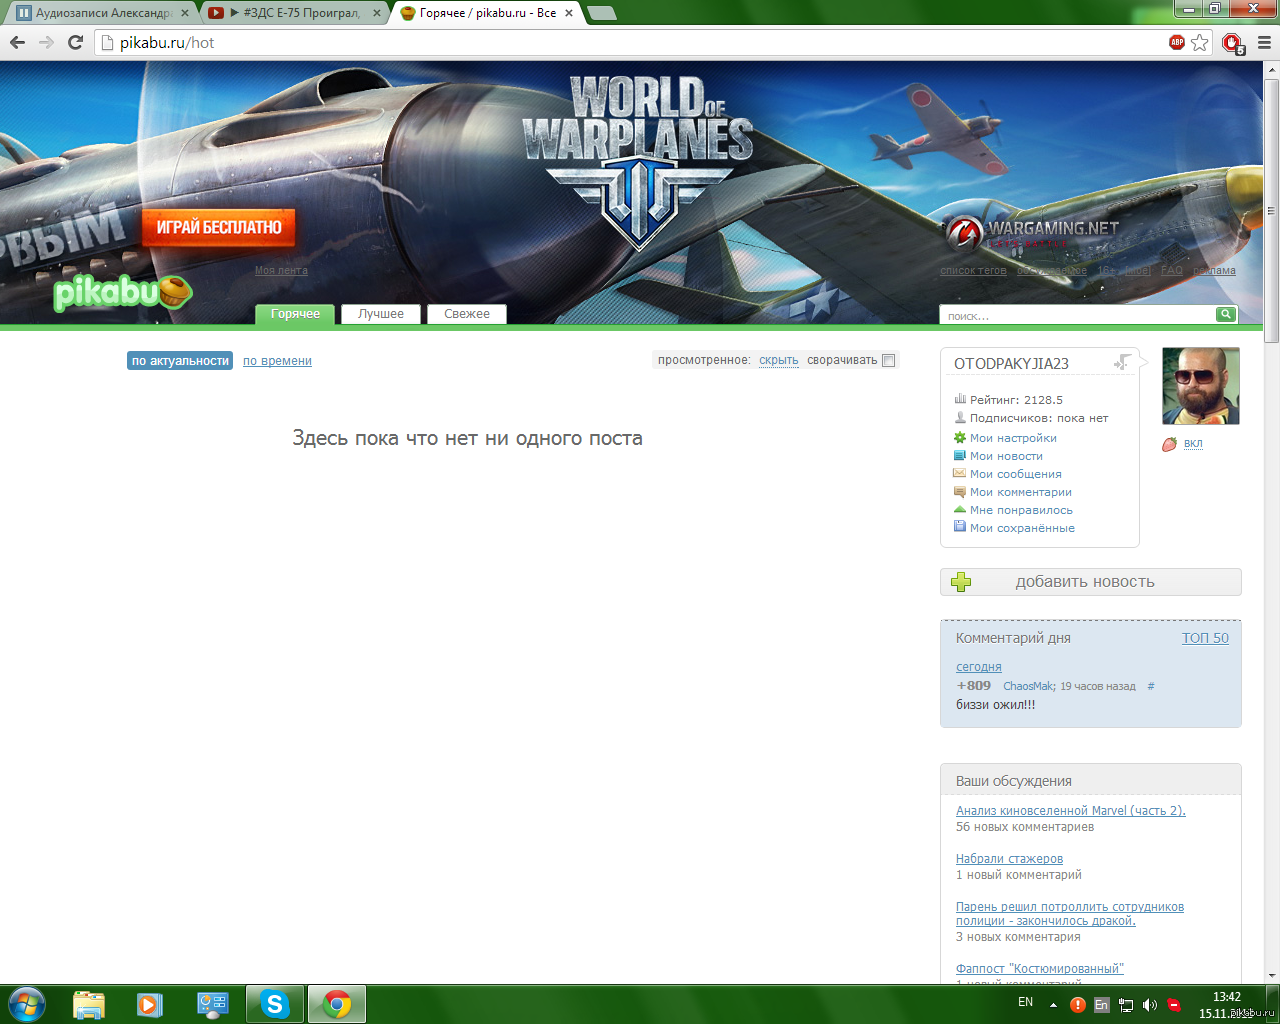Viewport: 1280px width, 1024px height.
Task: Click the green search magnifier button
Action: point(1226,314)
